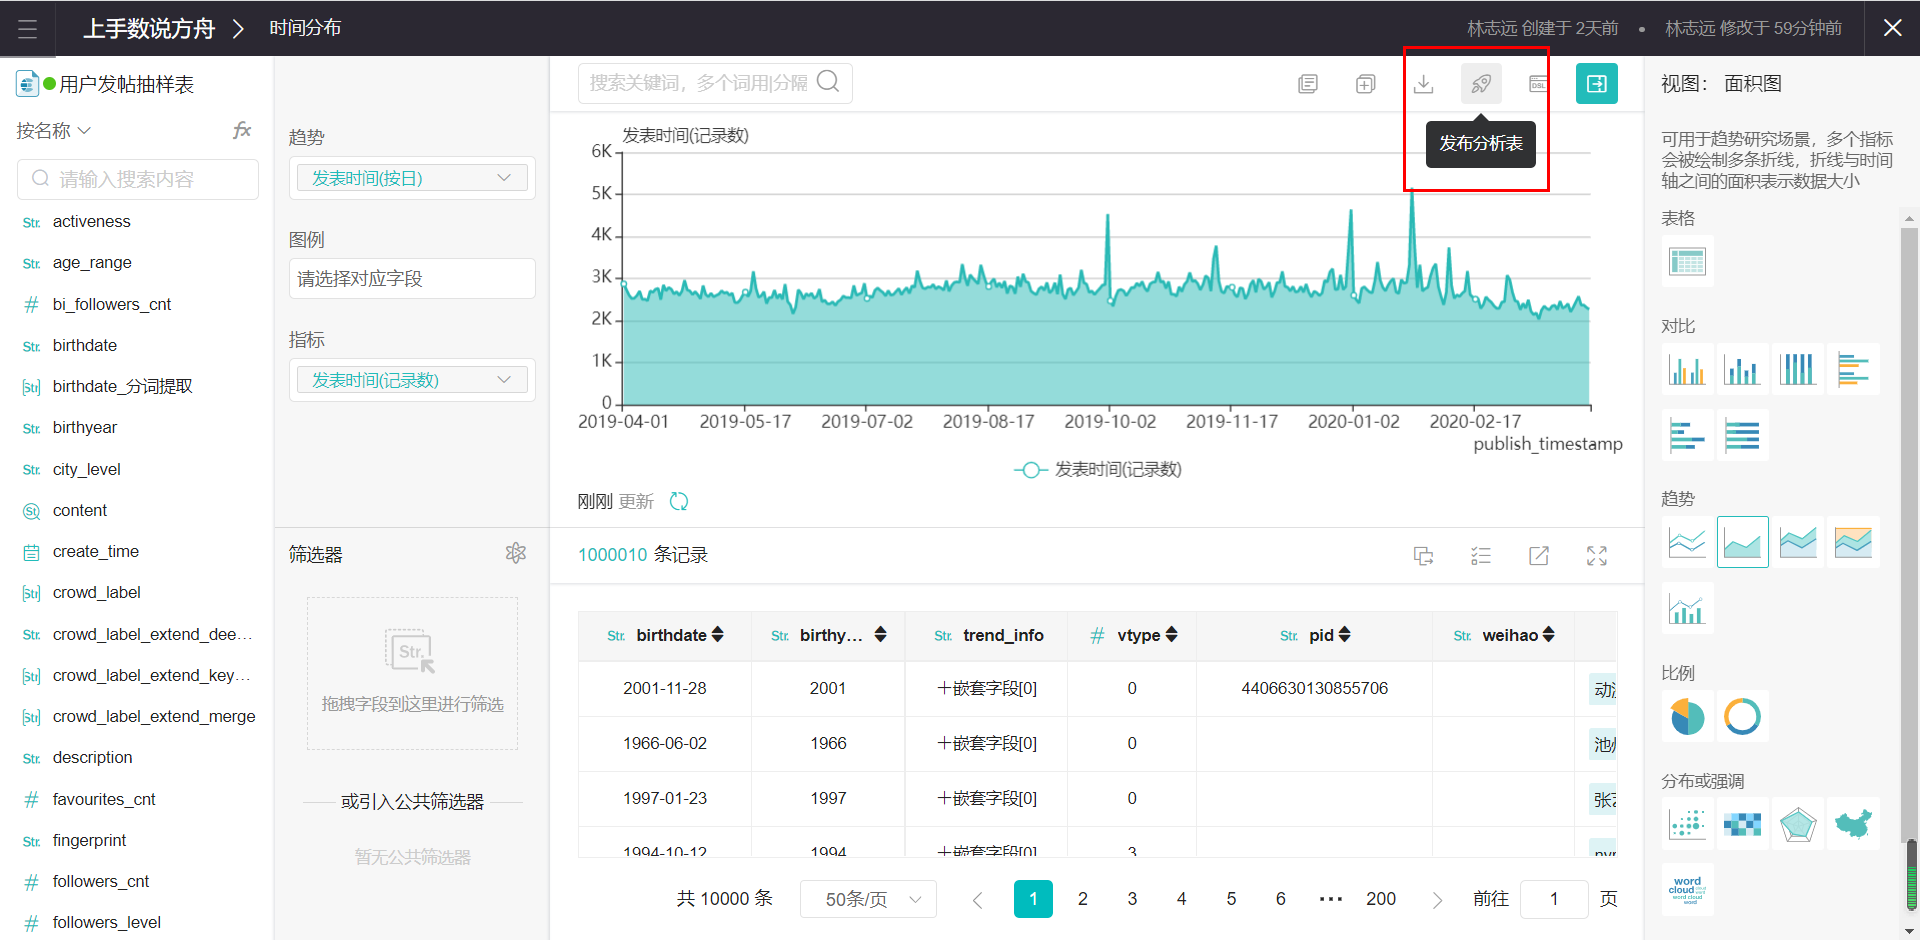Viewport: 1920px width, 940px height.
Task: Open the 发表时间(记录数) metric dropdown
Action: click(412, 380)
